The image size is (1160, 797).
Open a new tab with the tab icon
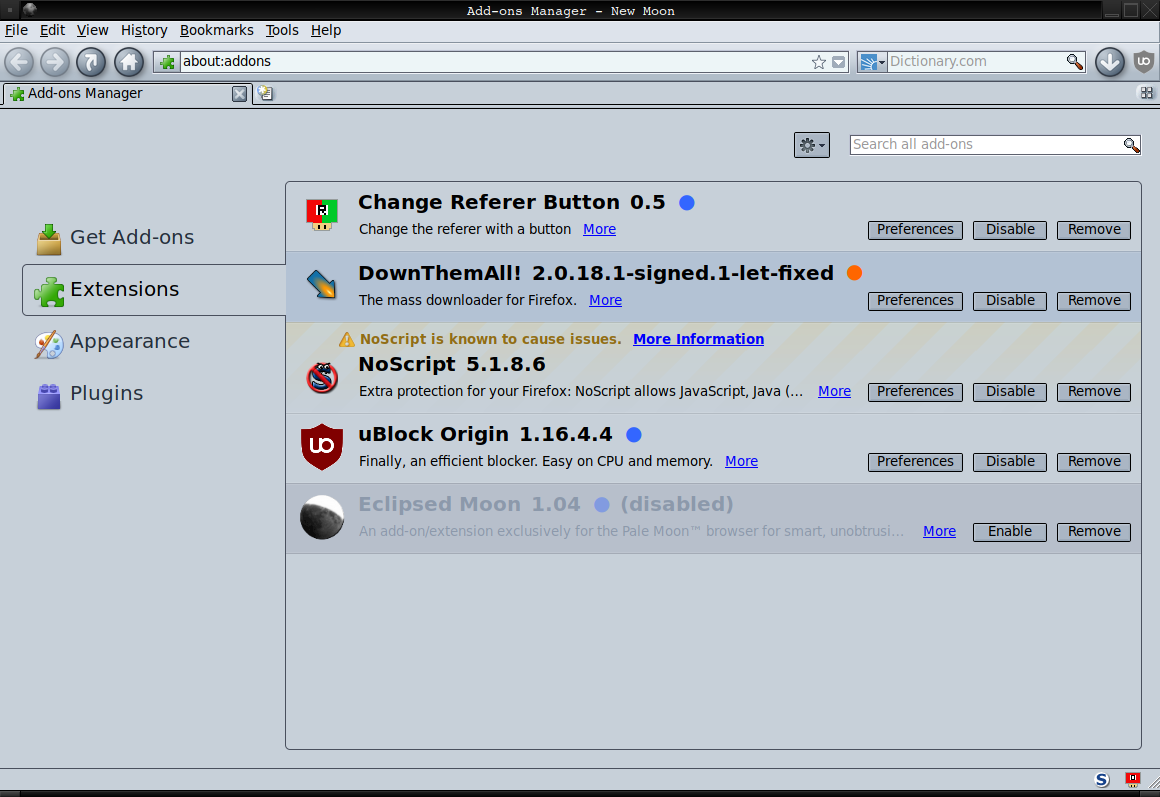pyautogui.click(x=265, y=94)
